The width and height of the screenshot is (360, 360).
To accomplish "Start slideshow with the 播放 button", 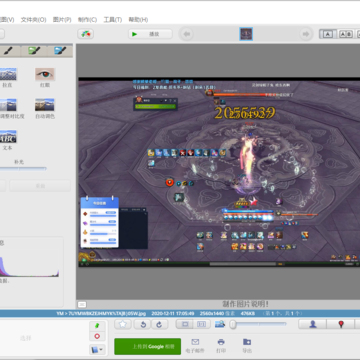I will [150, 34].
